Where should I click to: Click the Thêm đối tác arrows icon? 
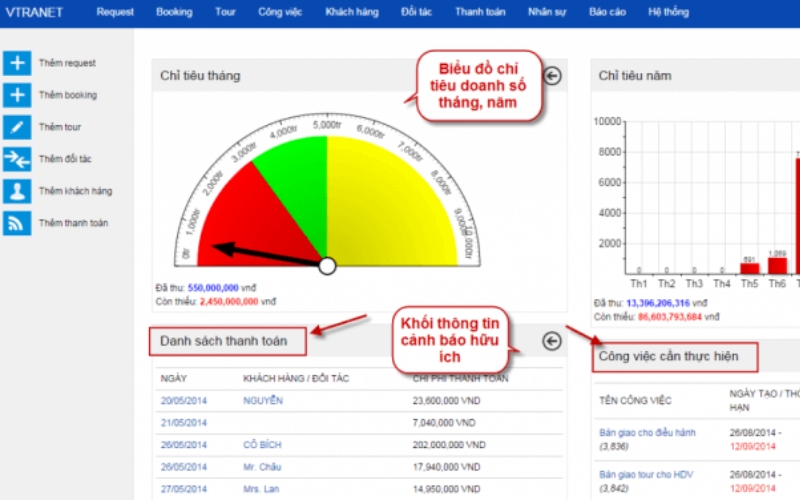17,159
